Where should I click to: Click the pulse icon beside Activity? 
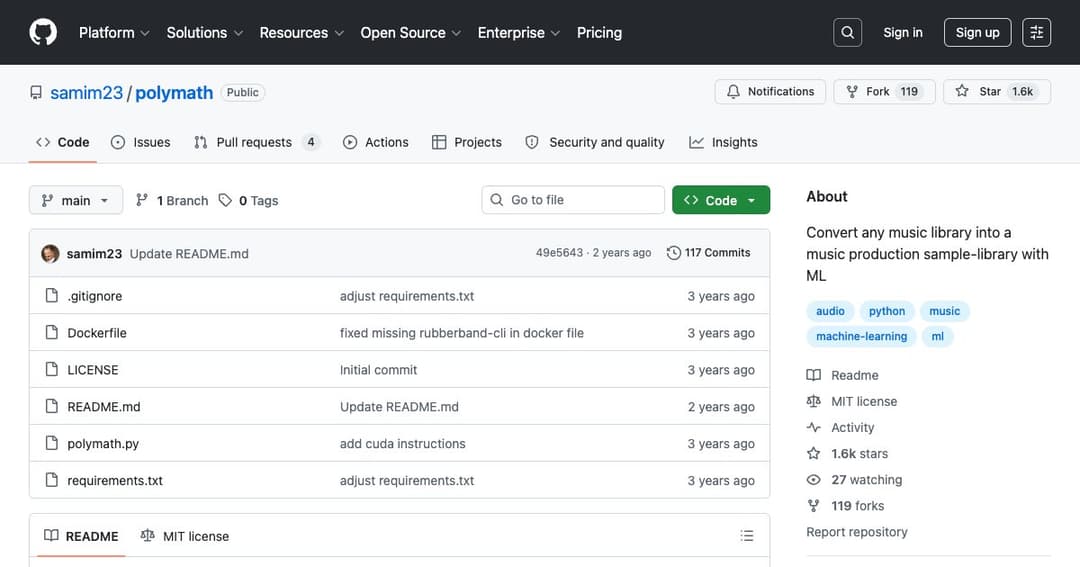click(813, 427)
